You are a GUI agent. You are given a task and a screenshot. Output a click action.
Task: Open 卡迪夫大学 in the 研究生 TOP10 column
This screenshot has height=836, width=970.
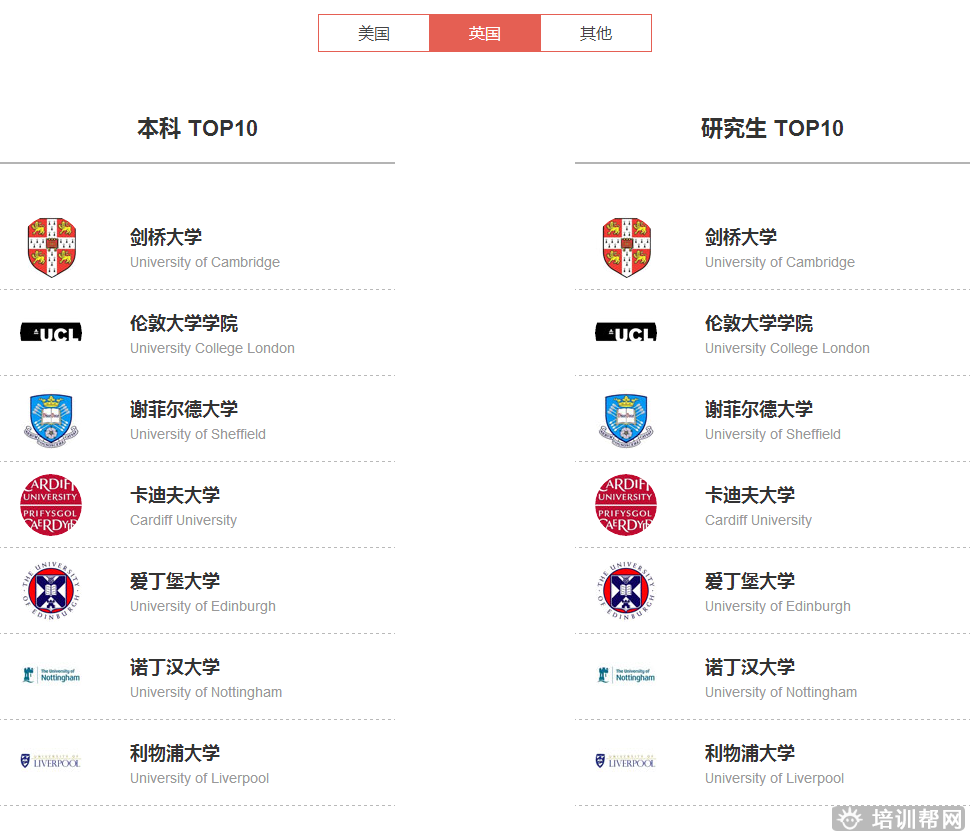(750, 495)
